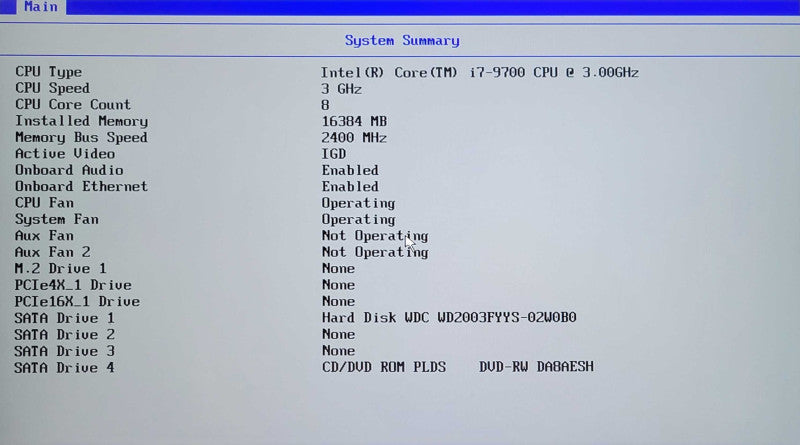Click Operating value for System Fan
The width and height of the screenshot is (800, 445).
(358, 220)
